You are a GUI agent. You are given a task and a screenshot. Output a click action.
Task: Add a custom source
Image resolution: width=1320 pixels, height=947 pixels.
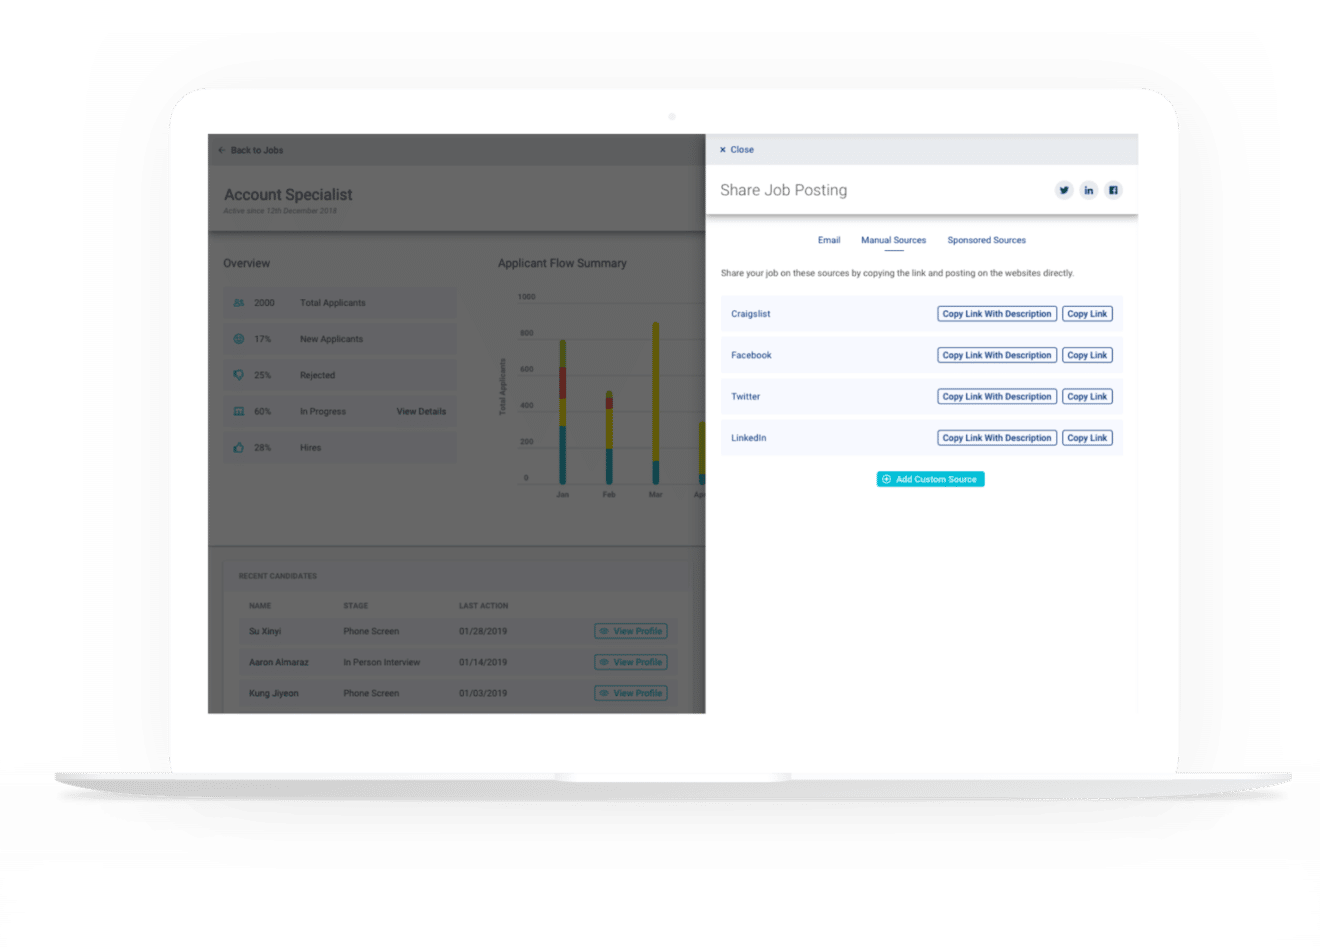click(930, 479)
